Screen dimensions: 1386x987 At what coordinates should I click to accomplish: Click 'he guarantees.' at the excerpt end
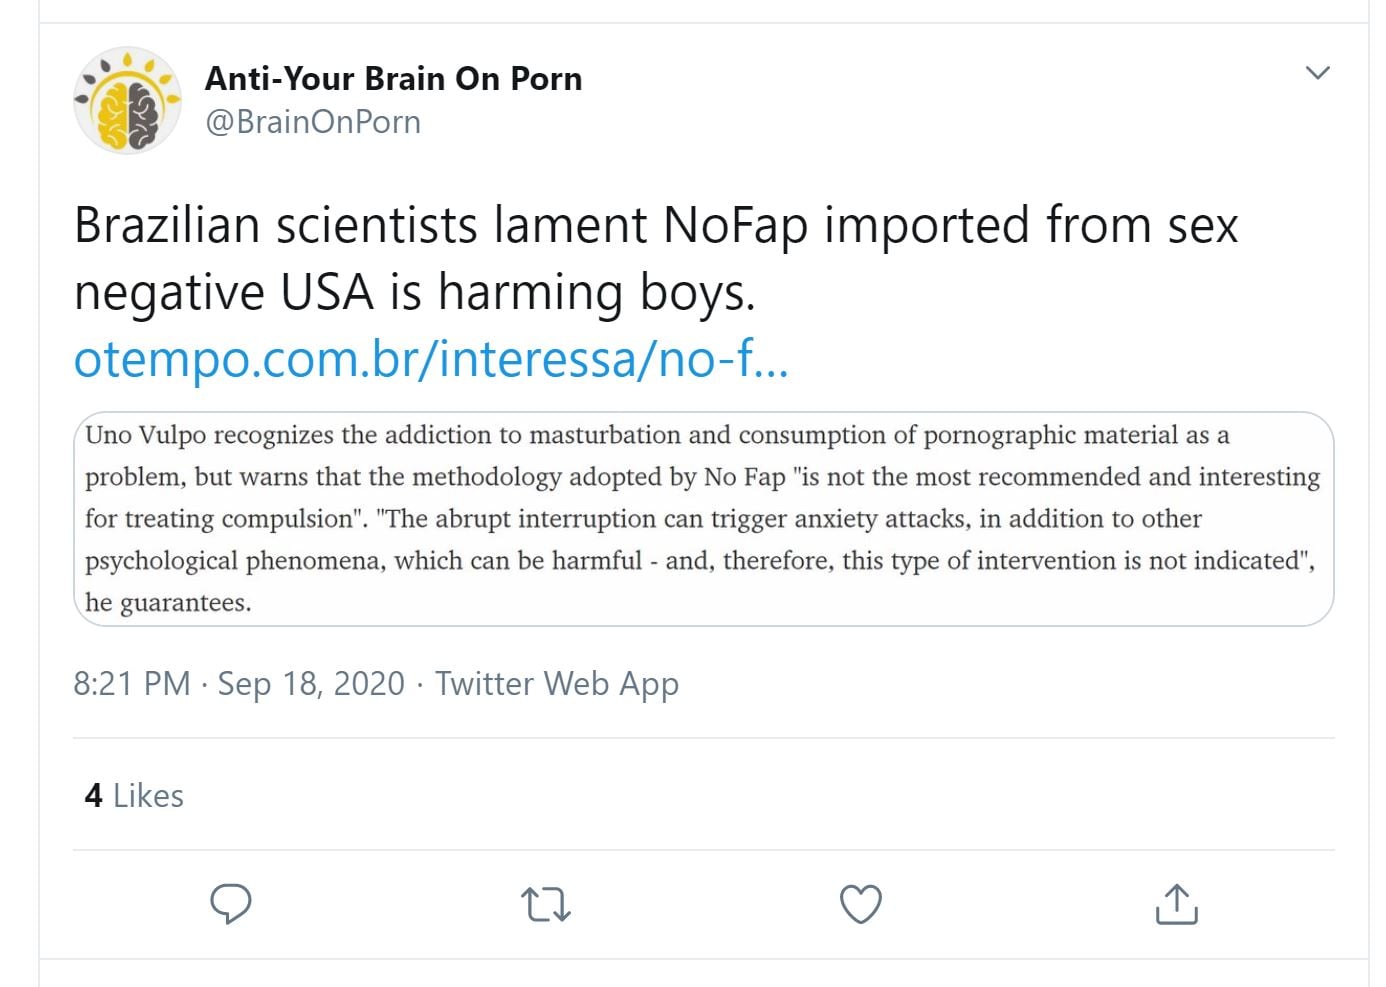coord(168,603)
